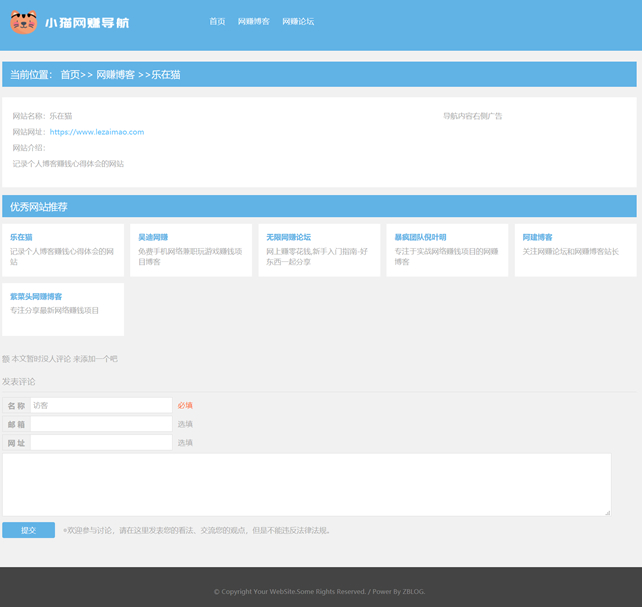Open the 暴疯团队倪叶明 recommended site
The width and height of the screenshot is (642, 607).
click(420, 237)
